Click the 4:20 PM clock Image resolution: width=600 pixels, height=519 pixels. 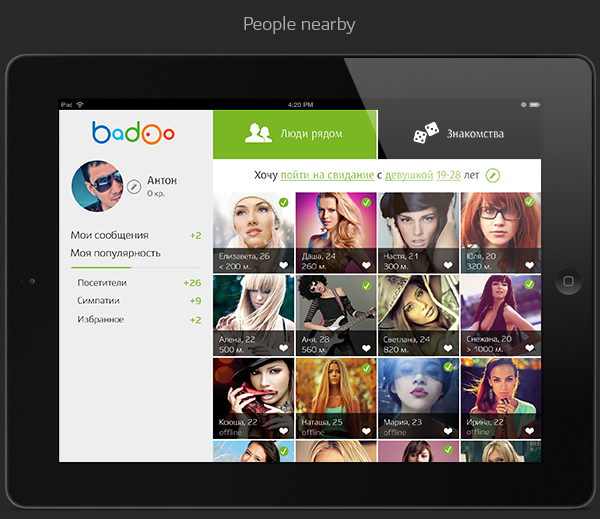point(300,104)
